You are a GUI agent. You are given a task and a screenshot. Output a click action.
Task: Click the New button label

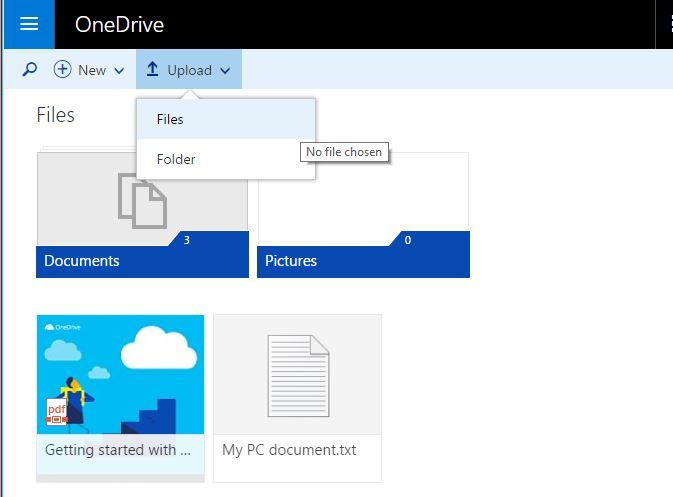tap(92, 70)
